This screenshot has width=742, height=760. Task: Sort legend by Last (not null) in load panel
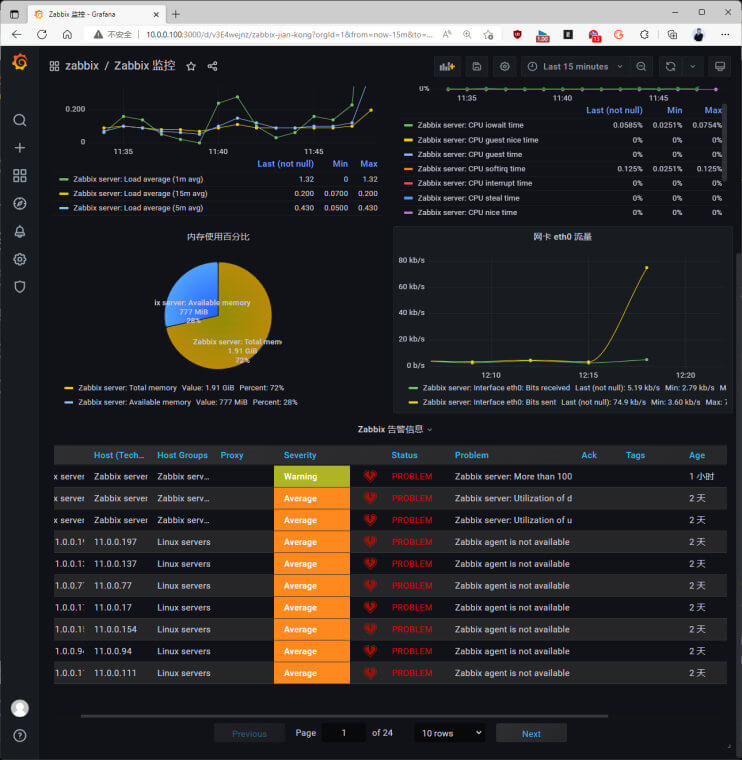[x=285, y=164]
